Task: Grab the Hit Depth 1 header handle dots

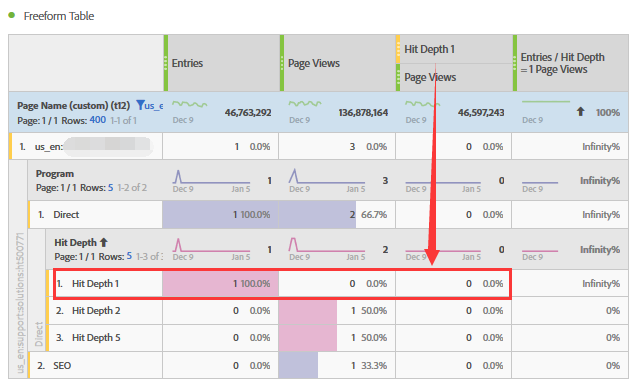Action: [398, 49]
